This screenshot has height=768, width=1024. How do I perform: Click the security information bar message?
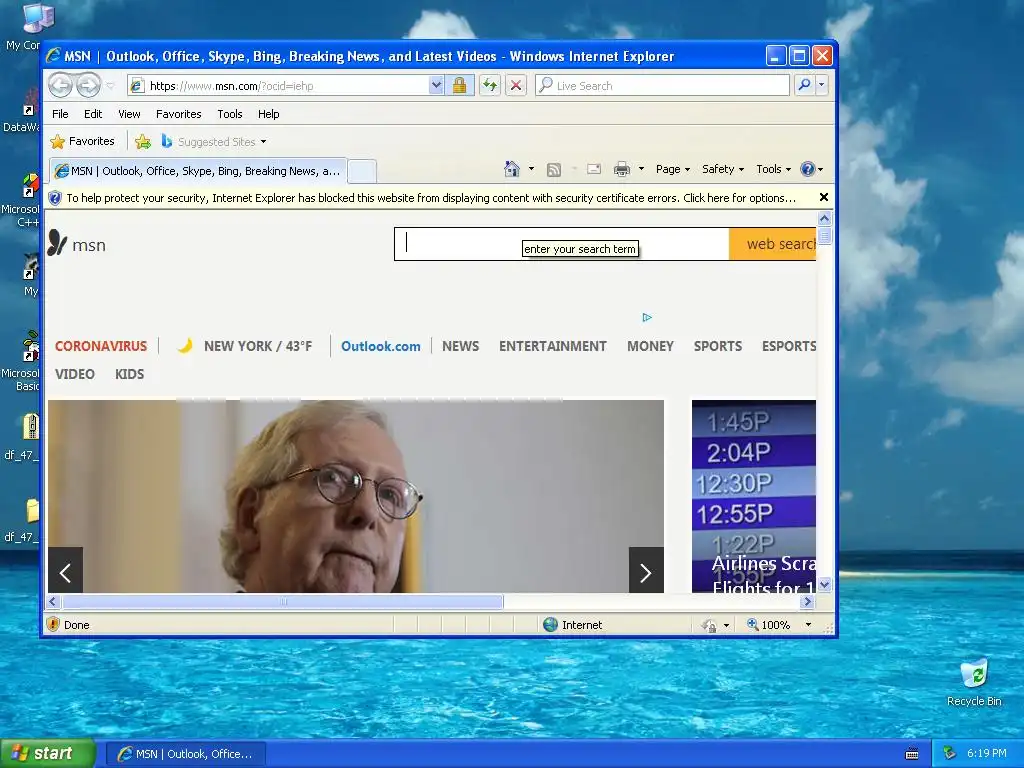431,198
